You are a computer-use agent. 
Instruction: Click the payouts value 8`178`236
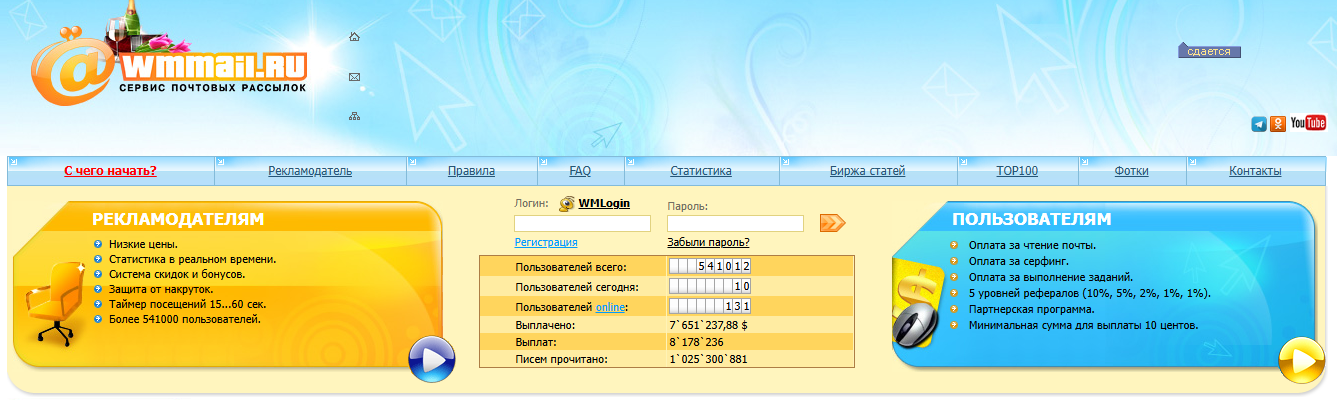pyautogui.click(x=696, y=342)
